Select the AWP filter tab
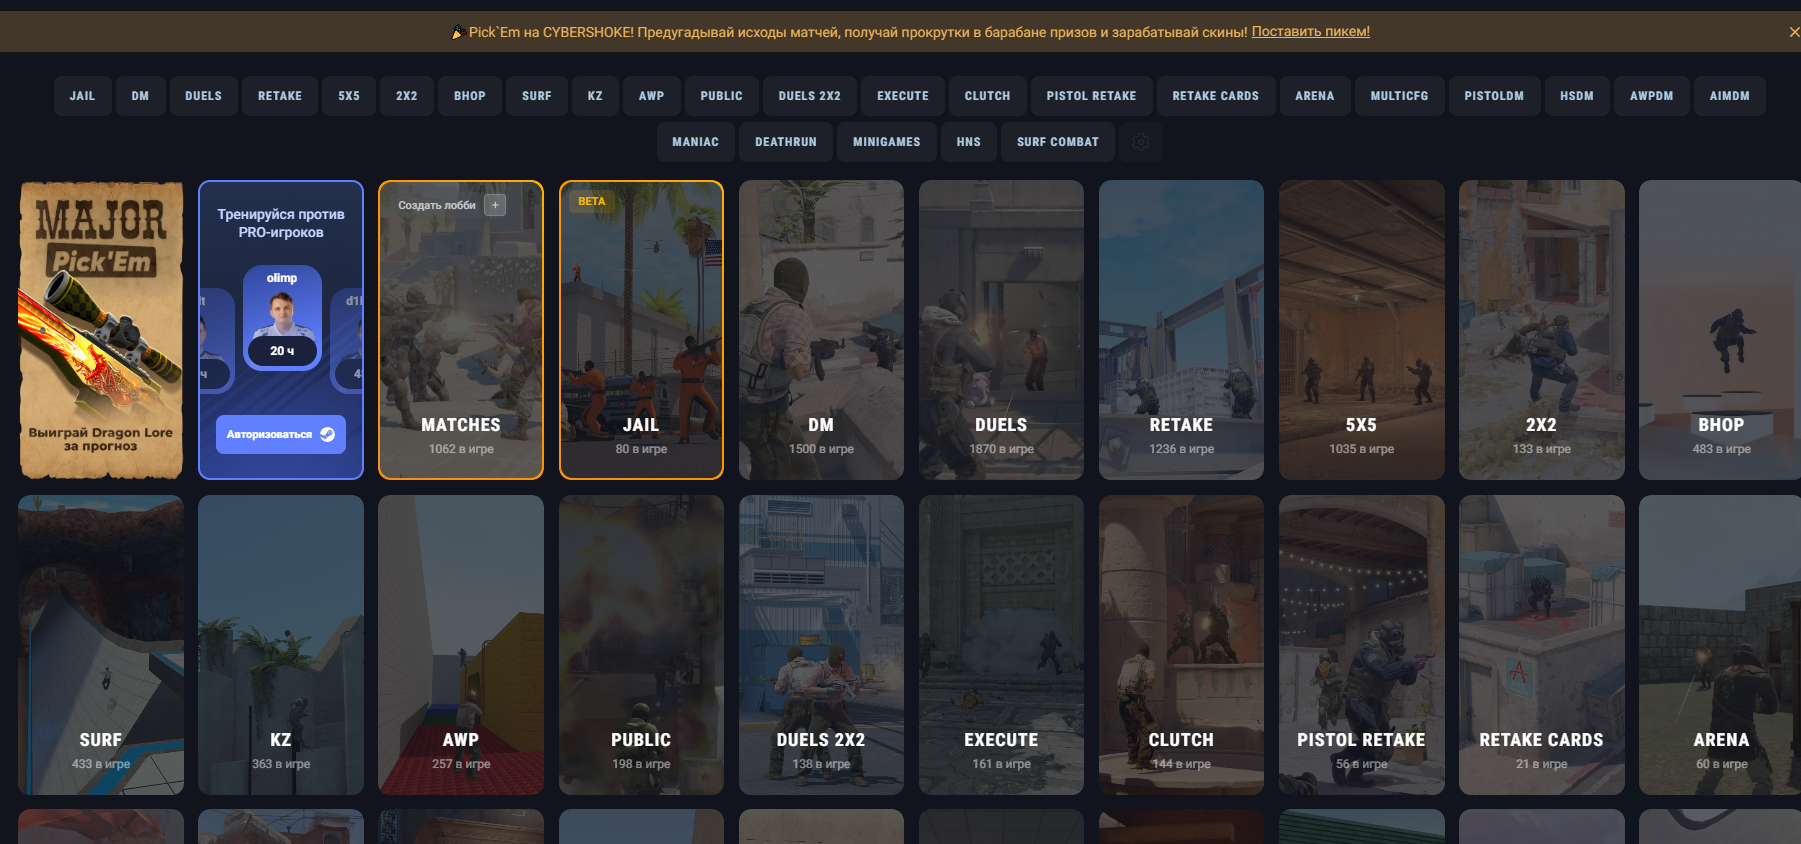Image resolution: width=1801 pixels, height=844 pixels. pos(651,96)
